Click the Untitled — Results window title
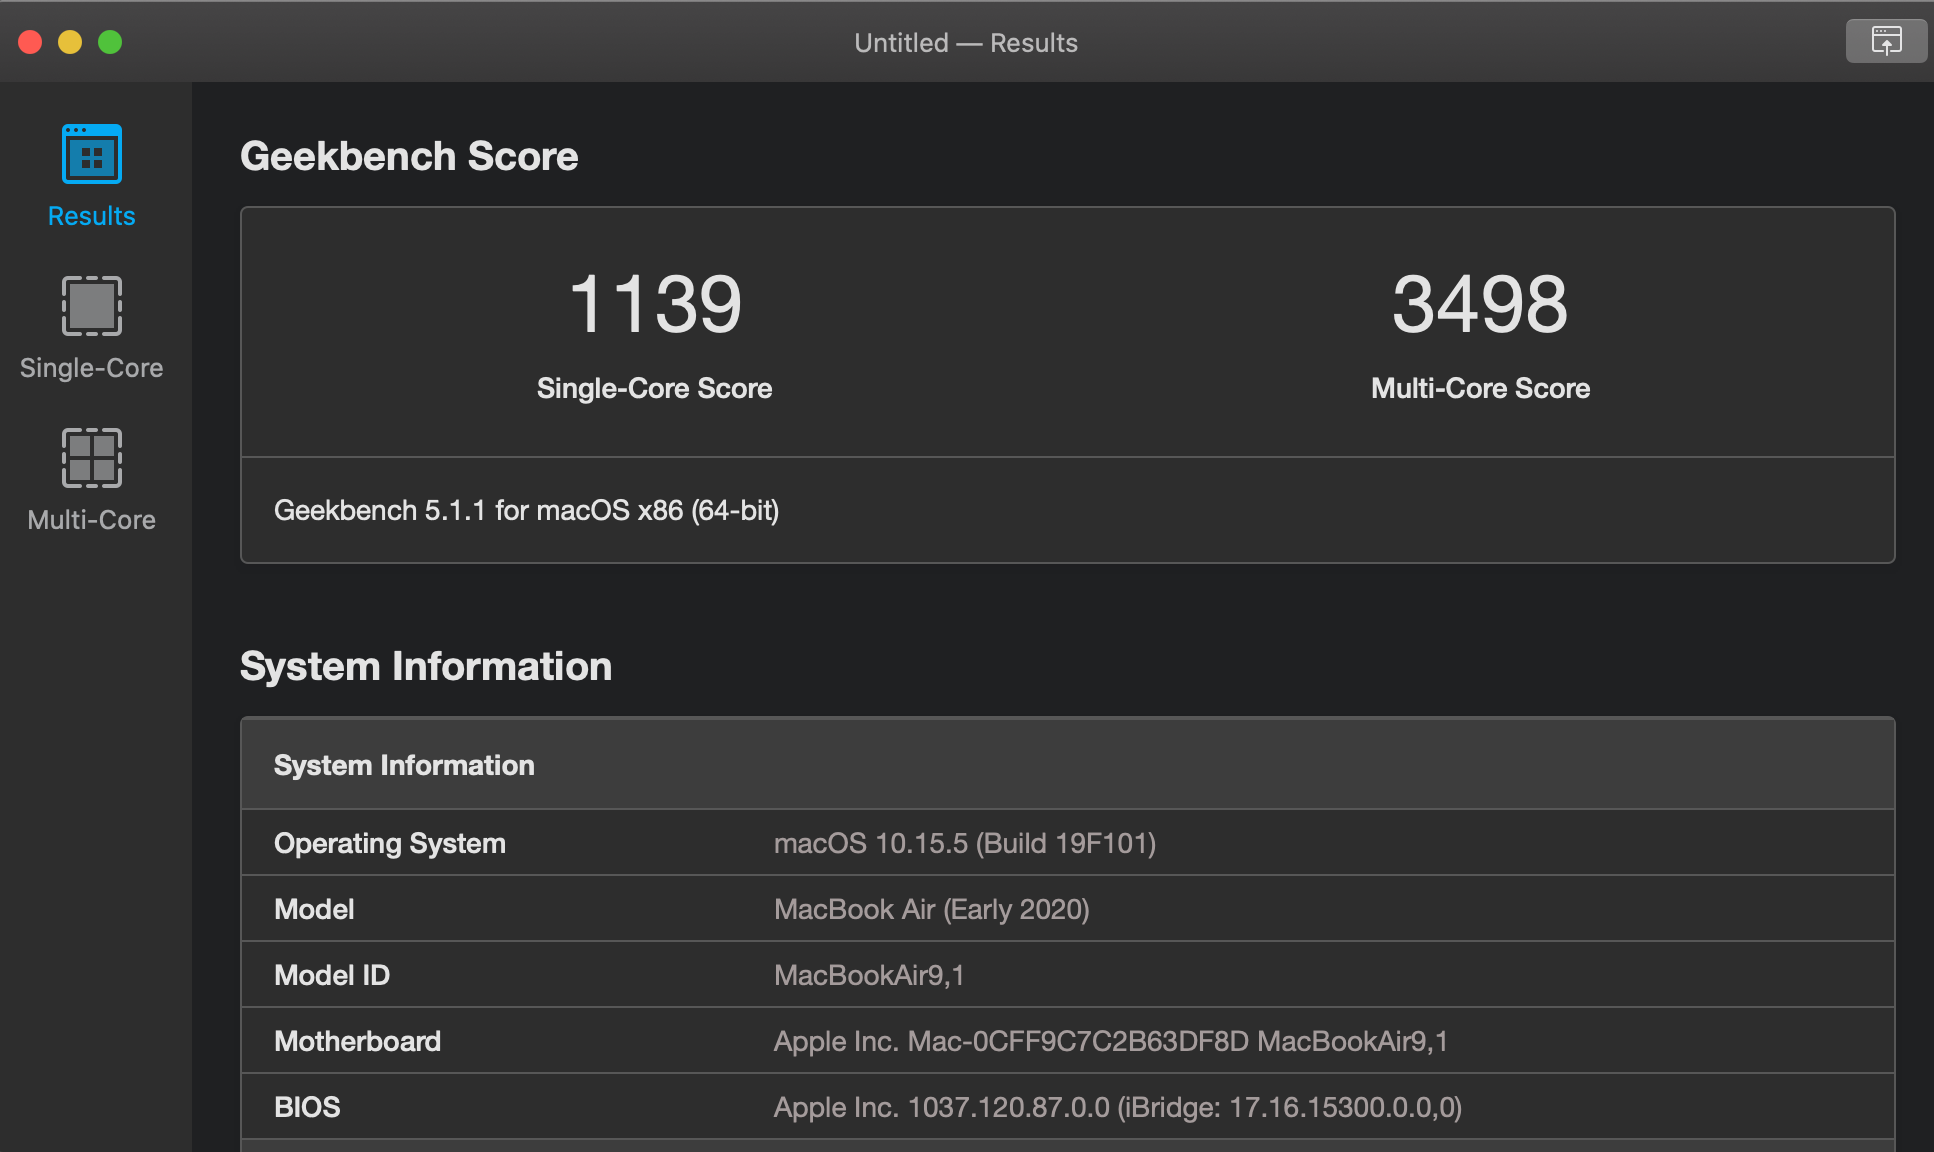This screenshot has height=1152, width=1934. point(966,43)
